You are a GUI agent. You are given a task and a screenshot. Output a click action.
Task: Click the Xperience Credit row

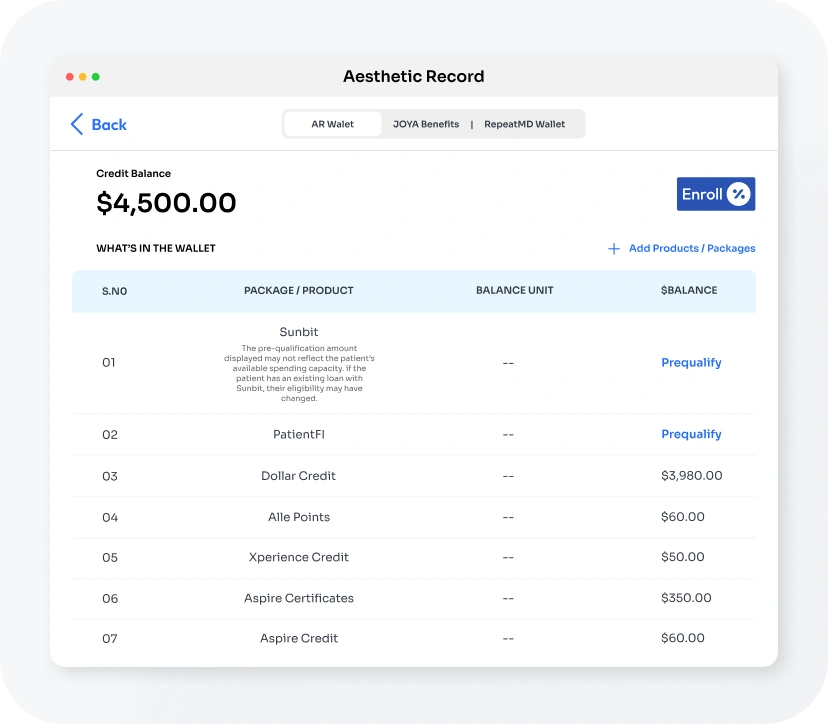(299, 557)
